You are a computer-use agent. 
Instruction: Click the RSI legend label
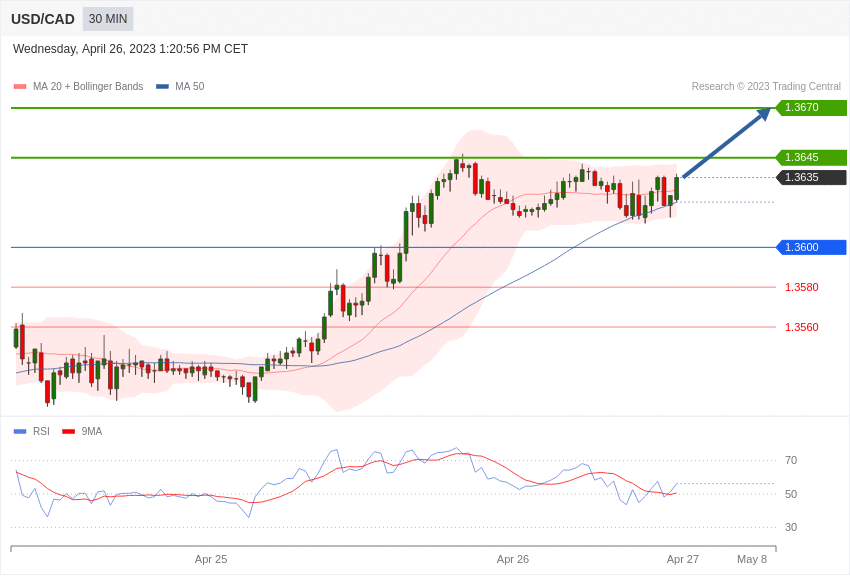click(x=41, y=431)
